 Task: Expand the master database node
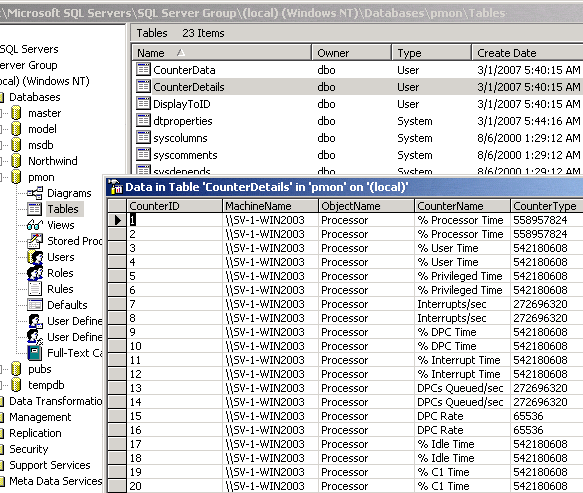(1, 113)
